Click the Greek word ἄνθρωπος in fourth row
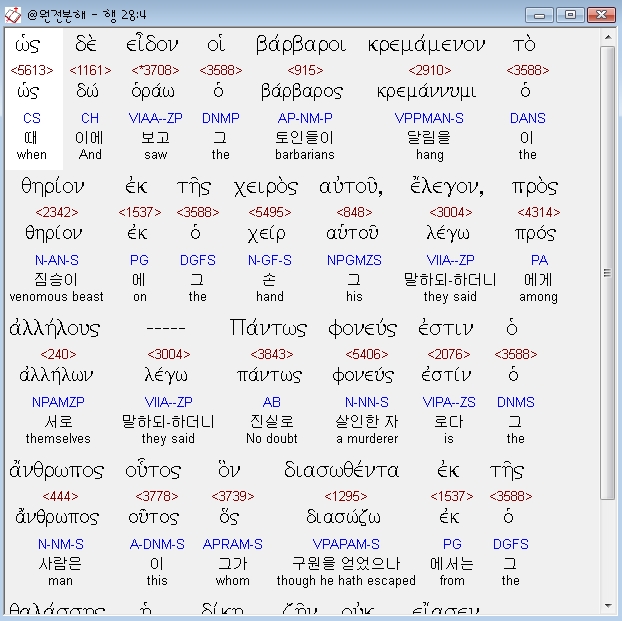This screenshot has height=621, width=622. pos(57,471)
